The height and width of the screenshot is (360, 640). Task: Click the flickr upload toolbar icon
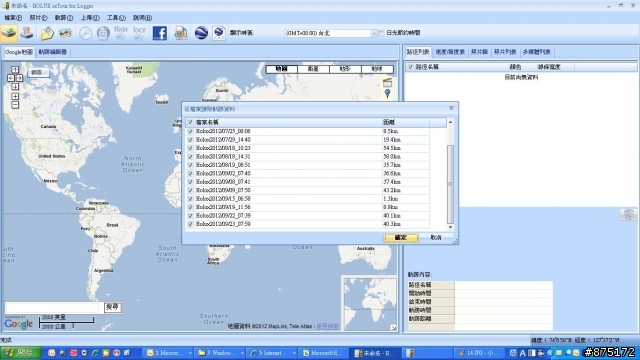121,33
